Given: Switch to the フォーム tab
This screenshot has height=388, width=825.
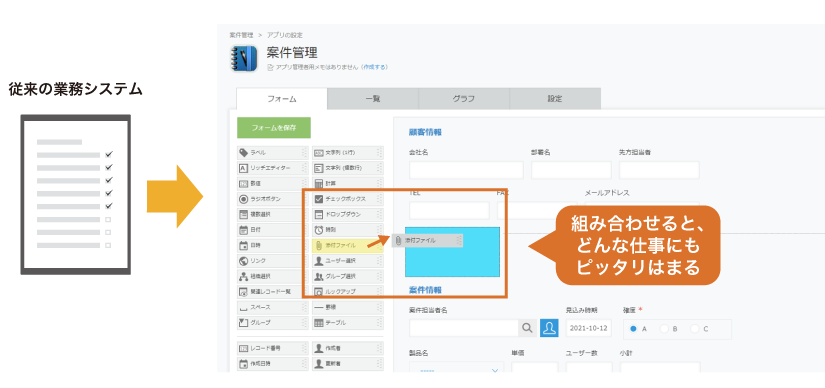Looking at the screenshot, I should pyautogui.click(x=282, y=98).
